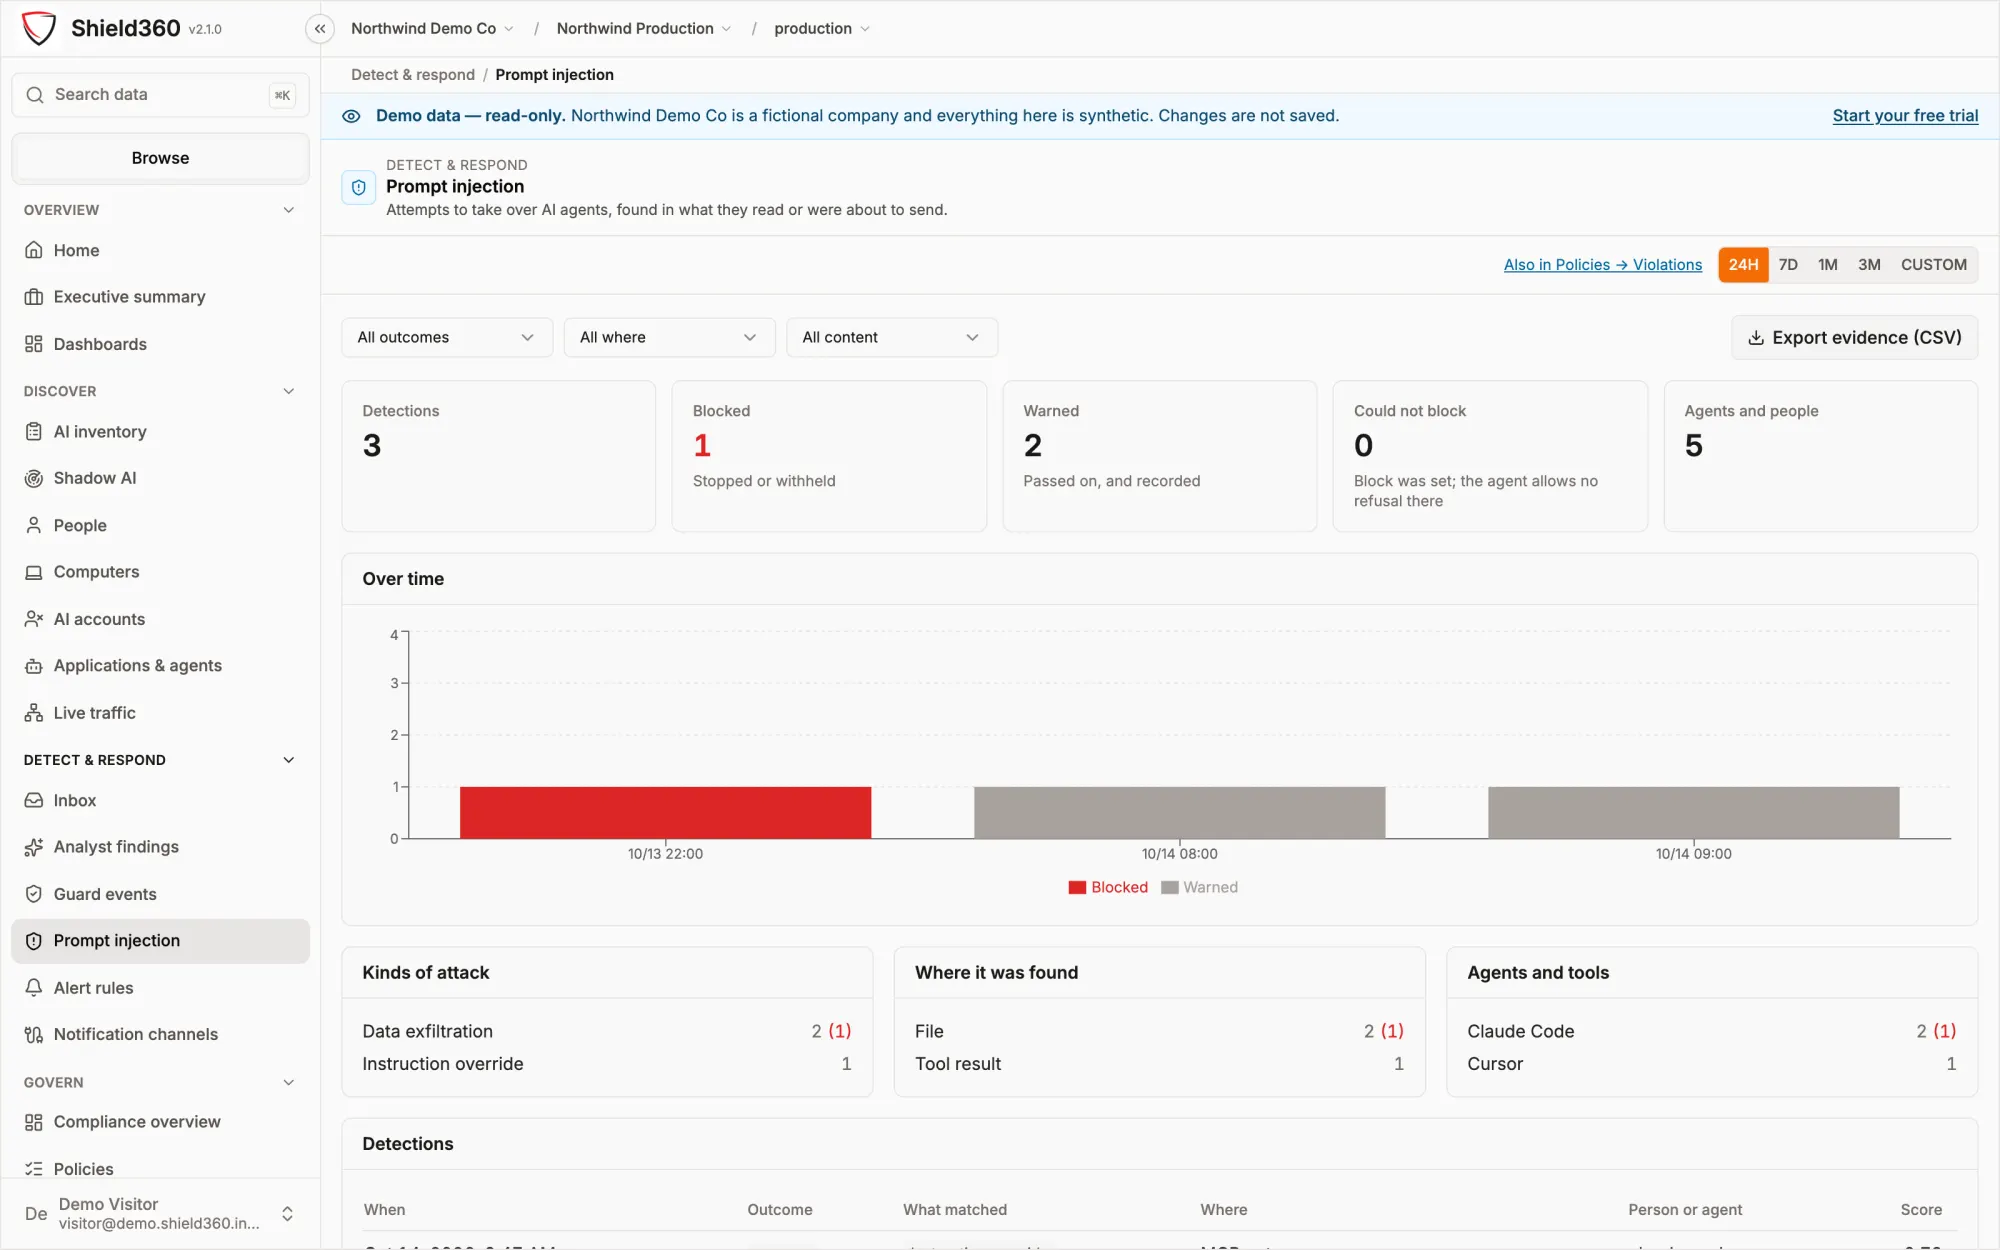Image resolution: width=2000 pixels, height=1250 pixels.
Task: Open Shadow AI section
Action: click(160, 478)
